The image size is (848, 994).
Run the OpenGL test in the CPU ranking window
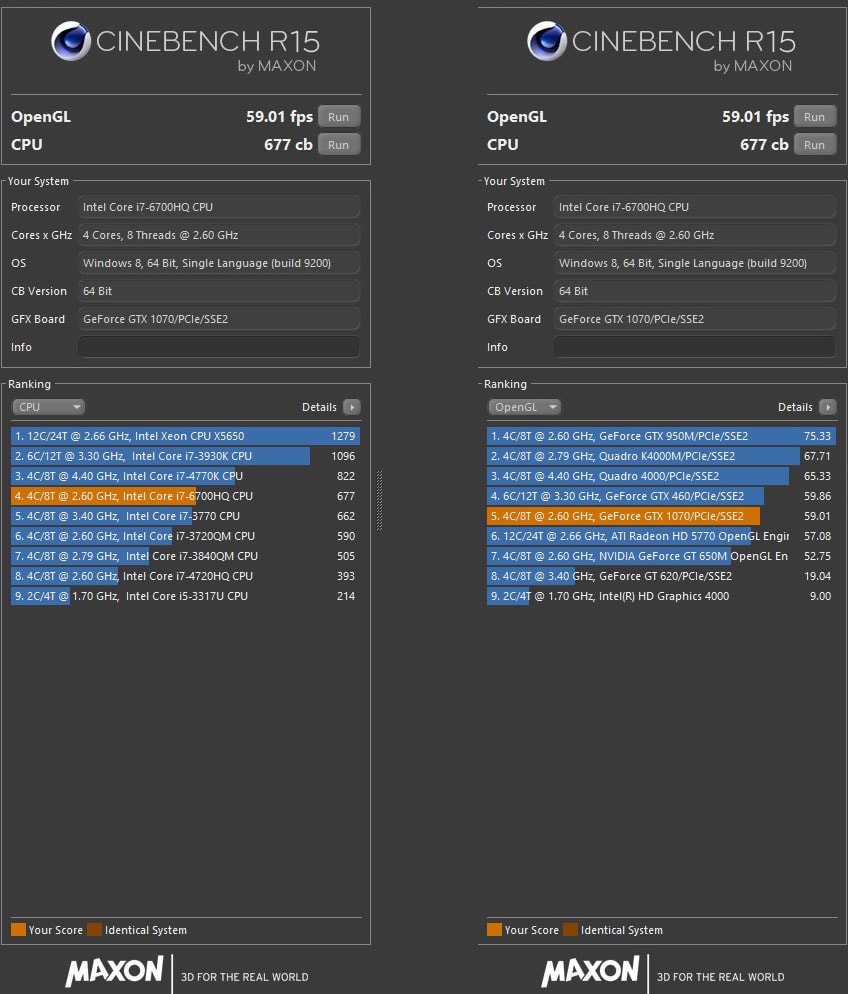[x=339, y=117]
